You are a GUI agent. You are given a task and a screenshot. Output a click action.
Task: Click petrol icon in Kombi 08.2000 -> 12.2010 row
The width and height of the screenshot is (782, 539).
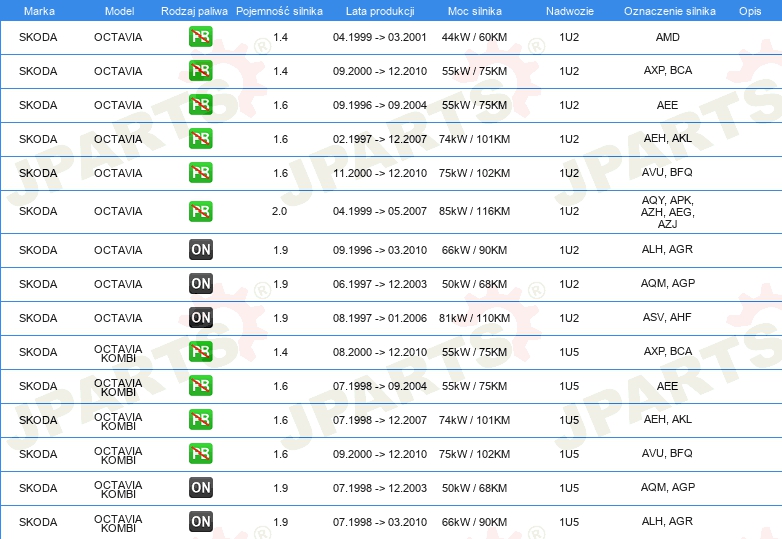[200, 352]
